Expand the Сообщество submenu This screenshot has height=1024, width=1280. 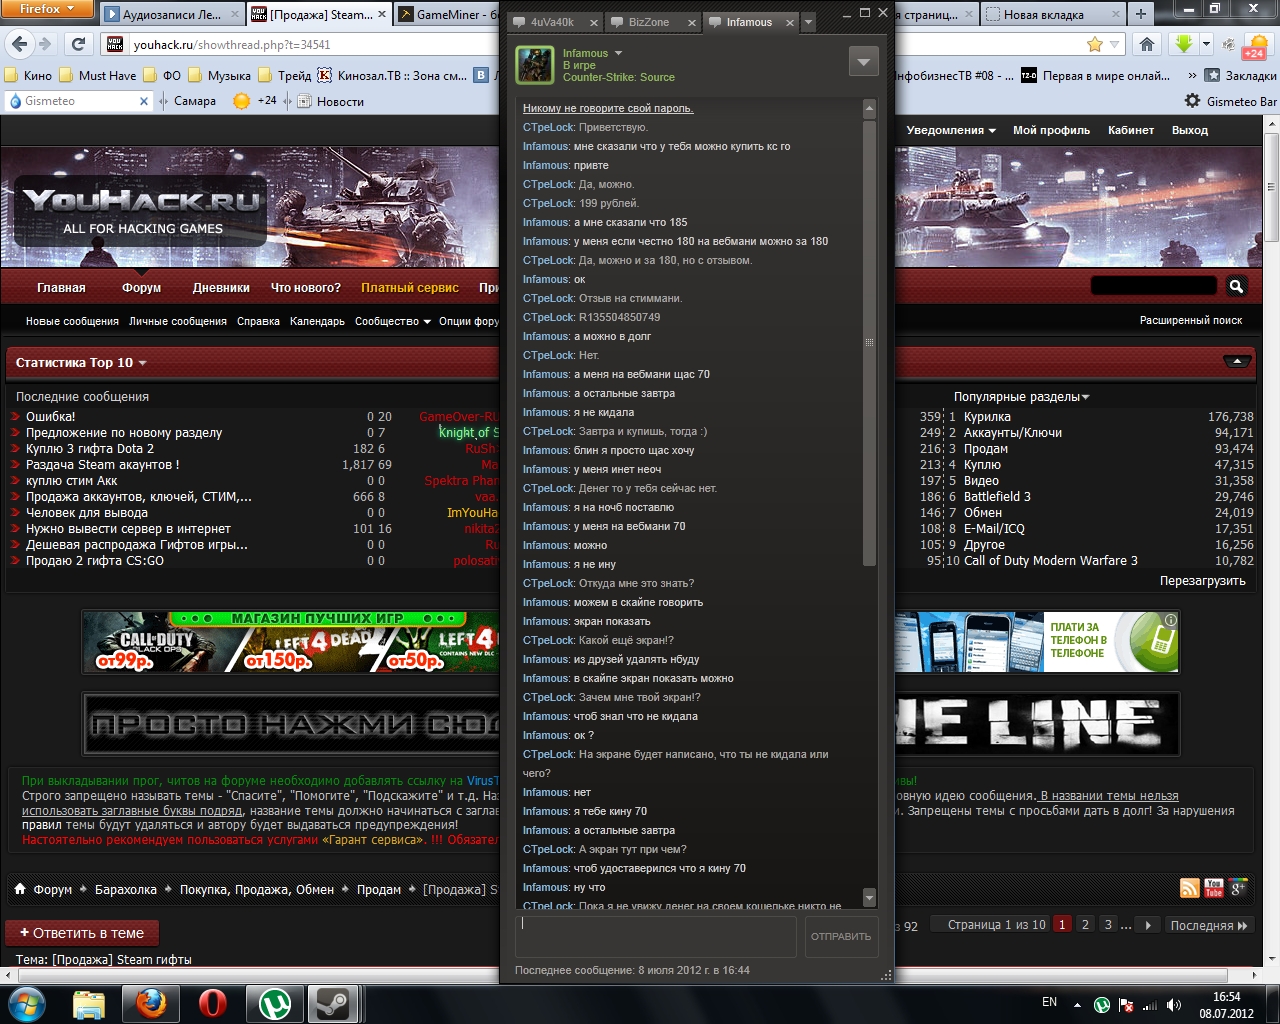point(393,321)
